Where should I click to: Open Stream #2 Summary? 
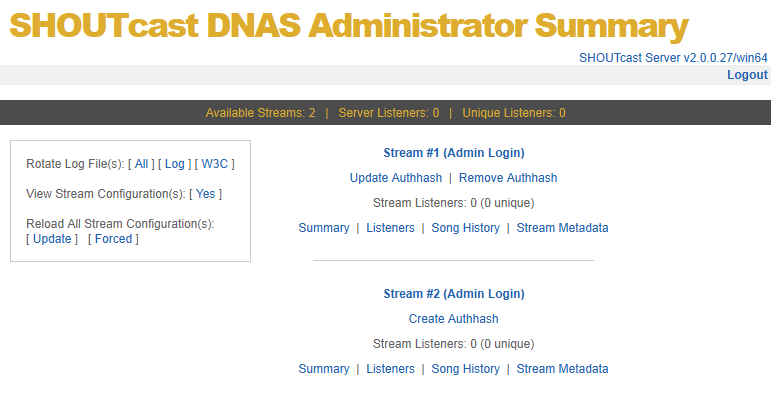[323, 369]
